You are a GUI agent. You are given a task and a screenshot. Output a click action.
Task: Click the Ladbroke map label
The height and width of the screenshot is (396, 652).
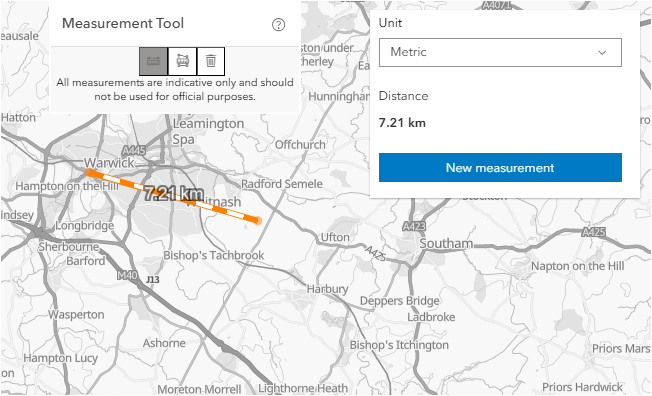[431, 317]
